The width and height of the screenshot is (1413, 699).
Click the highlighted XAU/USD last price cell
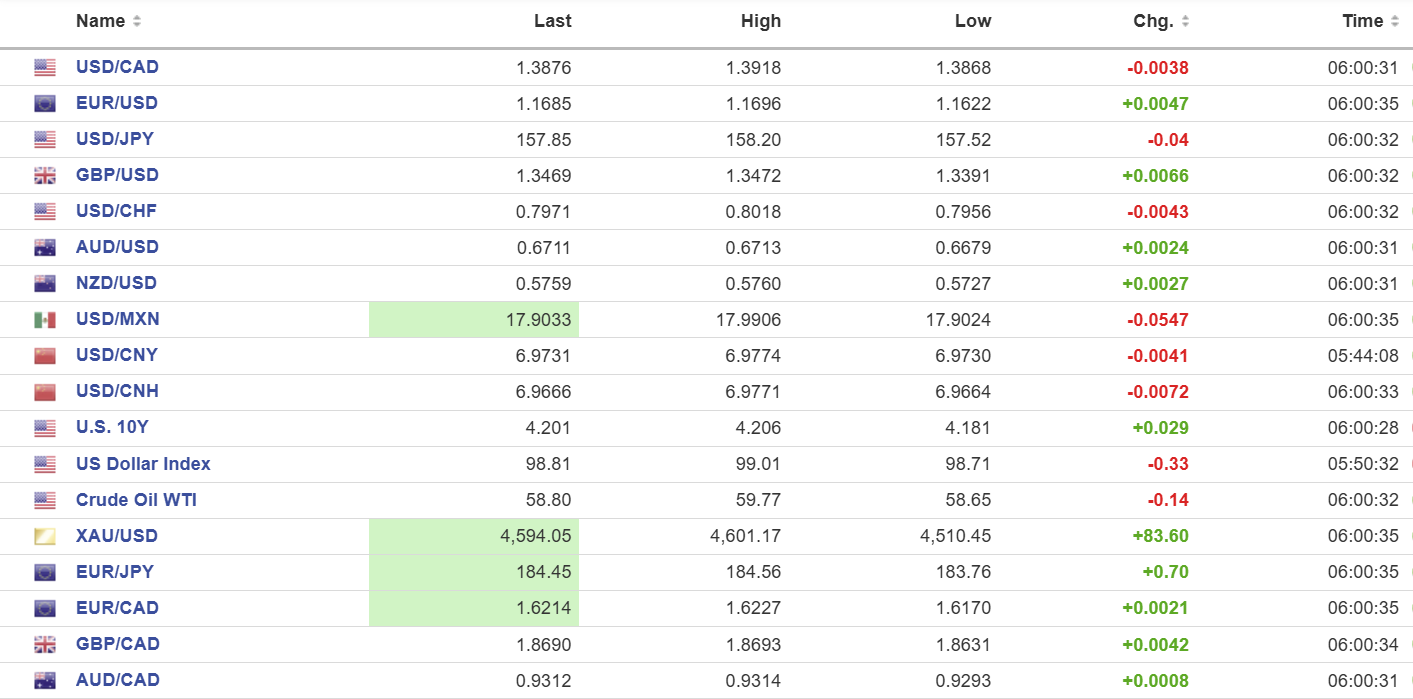[x=474, y=536]
